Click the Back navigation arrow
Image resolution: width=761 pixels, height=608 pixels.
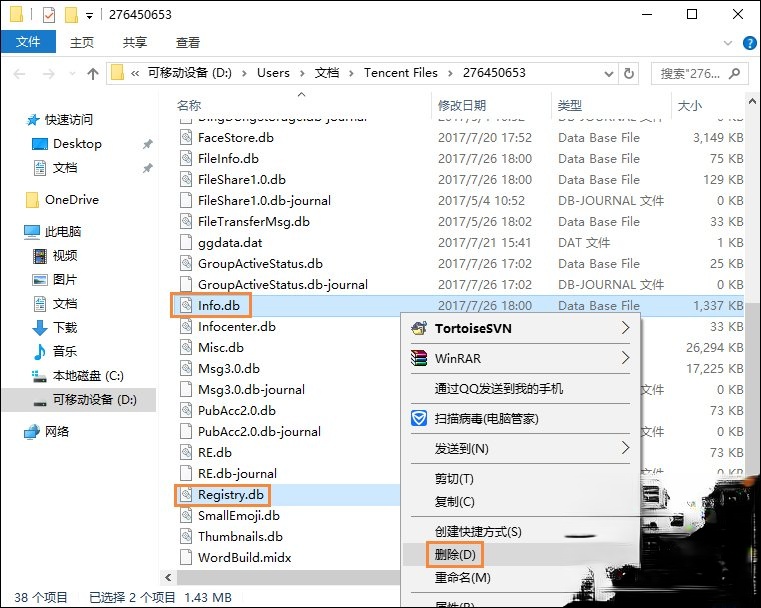[19, 74]
